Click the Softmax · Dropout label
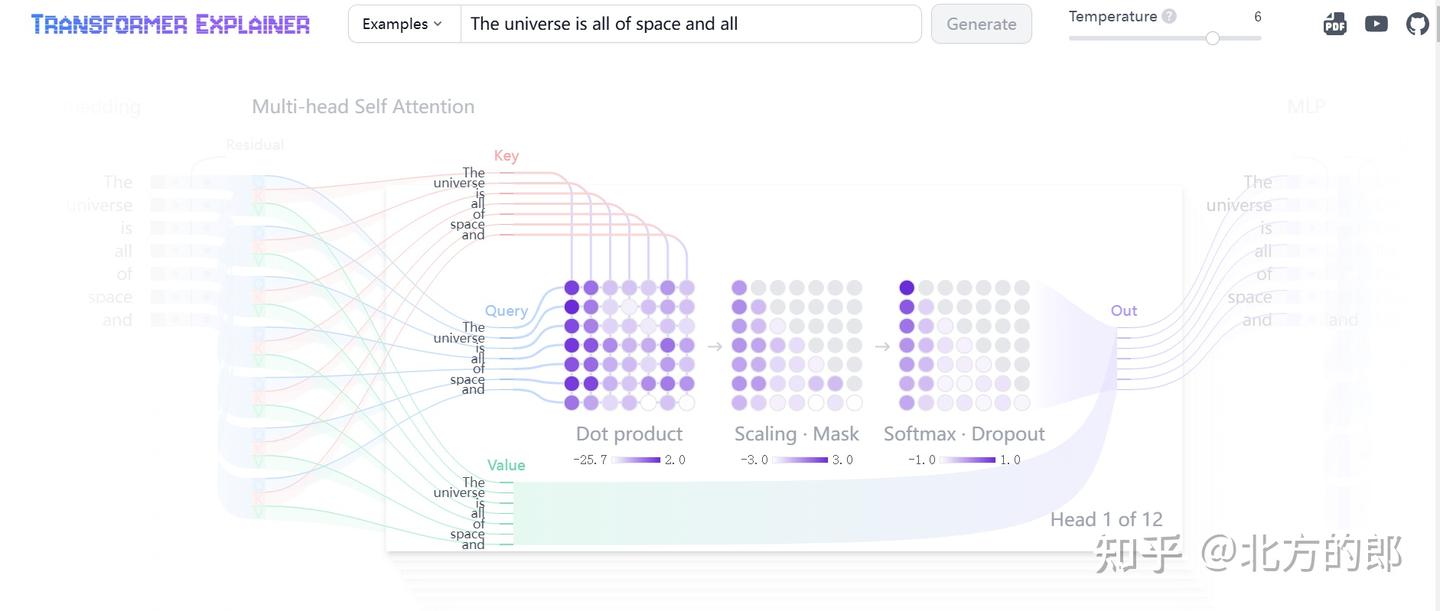Image resolution: width=1440 pixels, height=611 pixels. pos(964,434)
